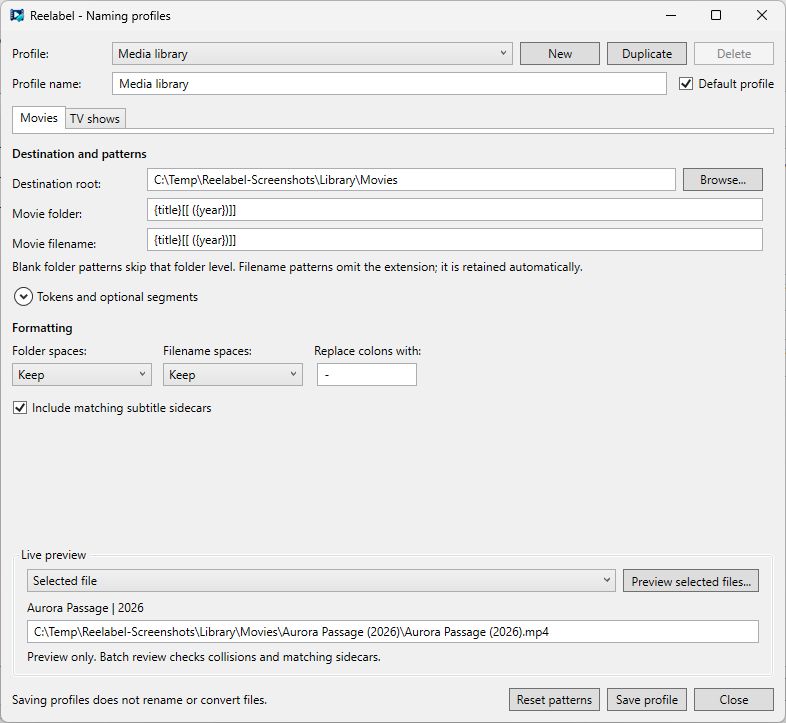Switch to the TV shows tab
786x723 pixels.
[95, 119]
